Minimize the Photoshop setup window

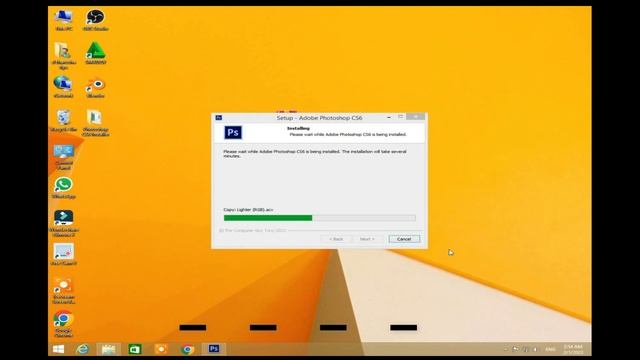pos(389,117)
